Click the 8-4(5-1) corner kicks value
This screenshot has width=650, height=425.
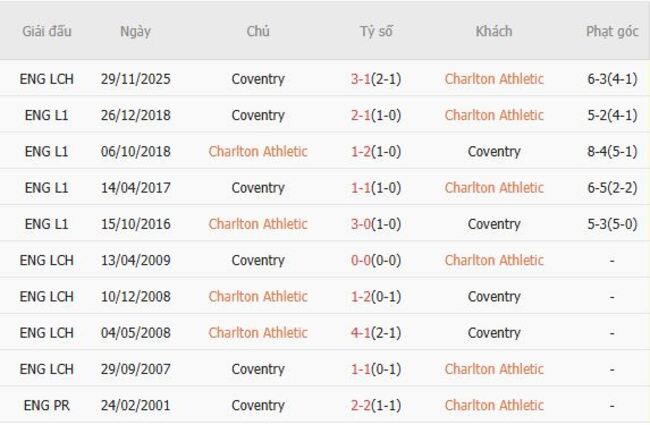[x=612, y=152]
